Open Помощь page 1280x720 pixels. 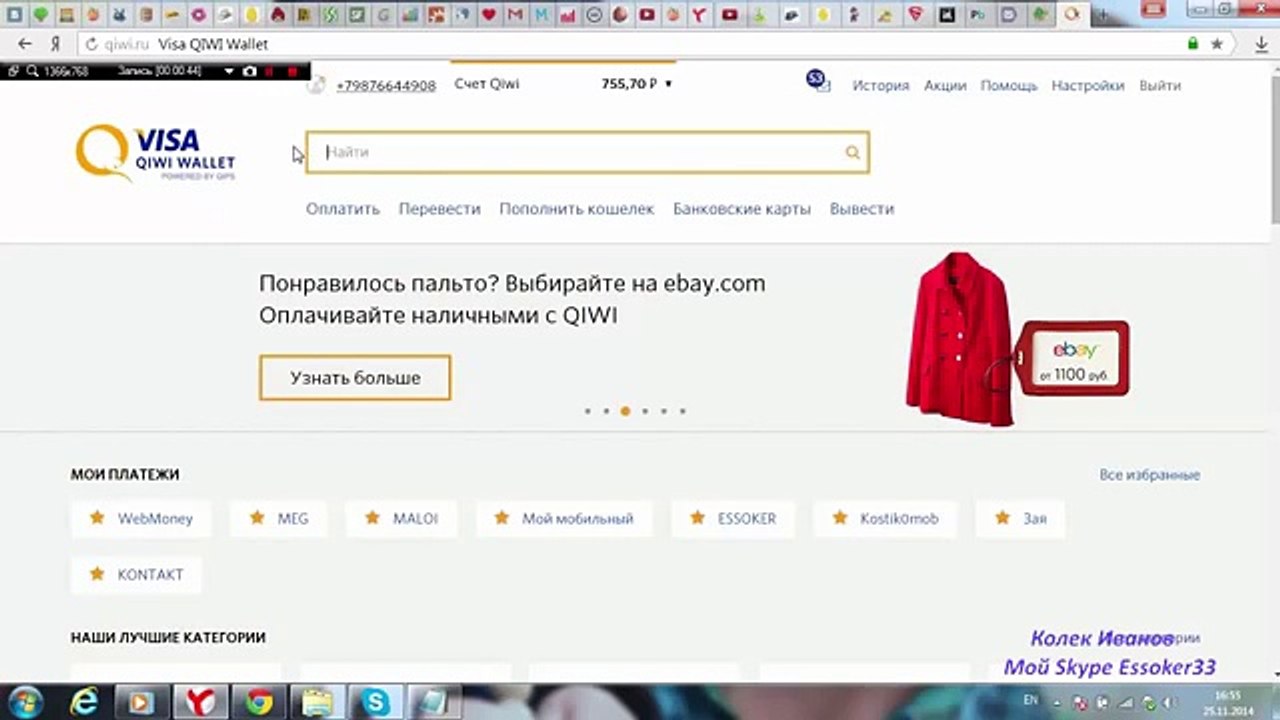(x=1008, y=86)
